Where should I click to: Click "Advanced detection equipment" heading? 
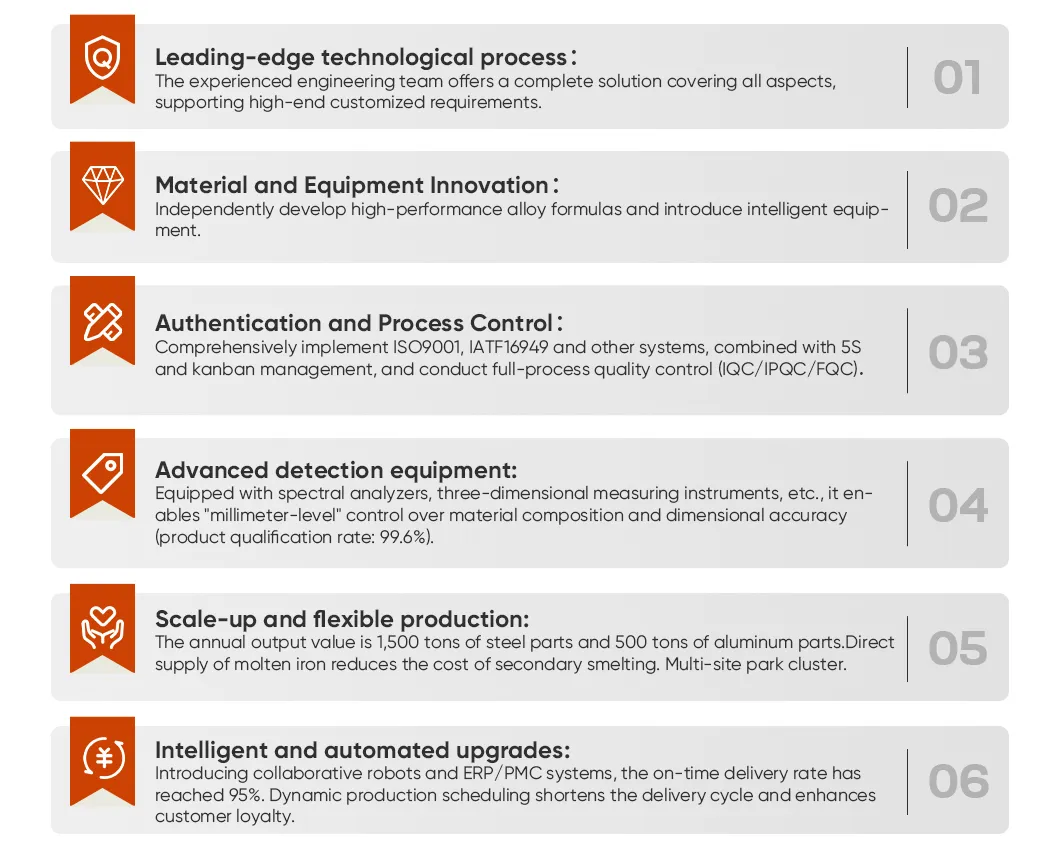336,470
